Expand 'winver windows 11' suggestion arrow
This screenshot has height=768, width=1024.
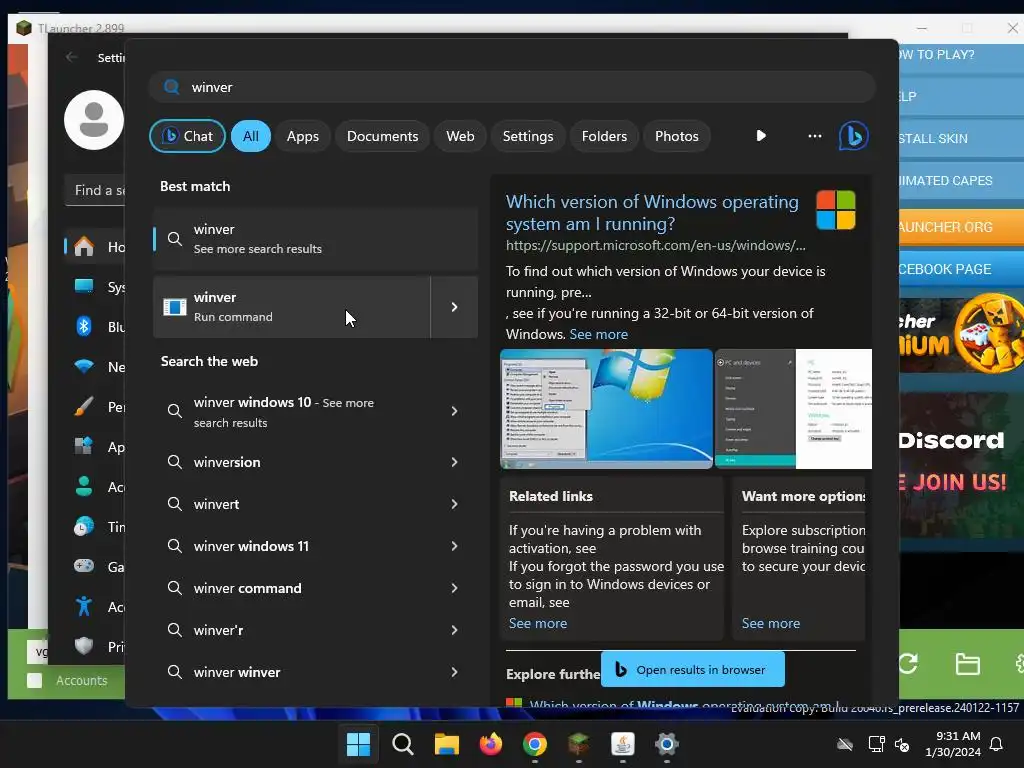click(x=455, y=546)
